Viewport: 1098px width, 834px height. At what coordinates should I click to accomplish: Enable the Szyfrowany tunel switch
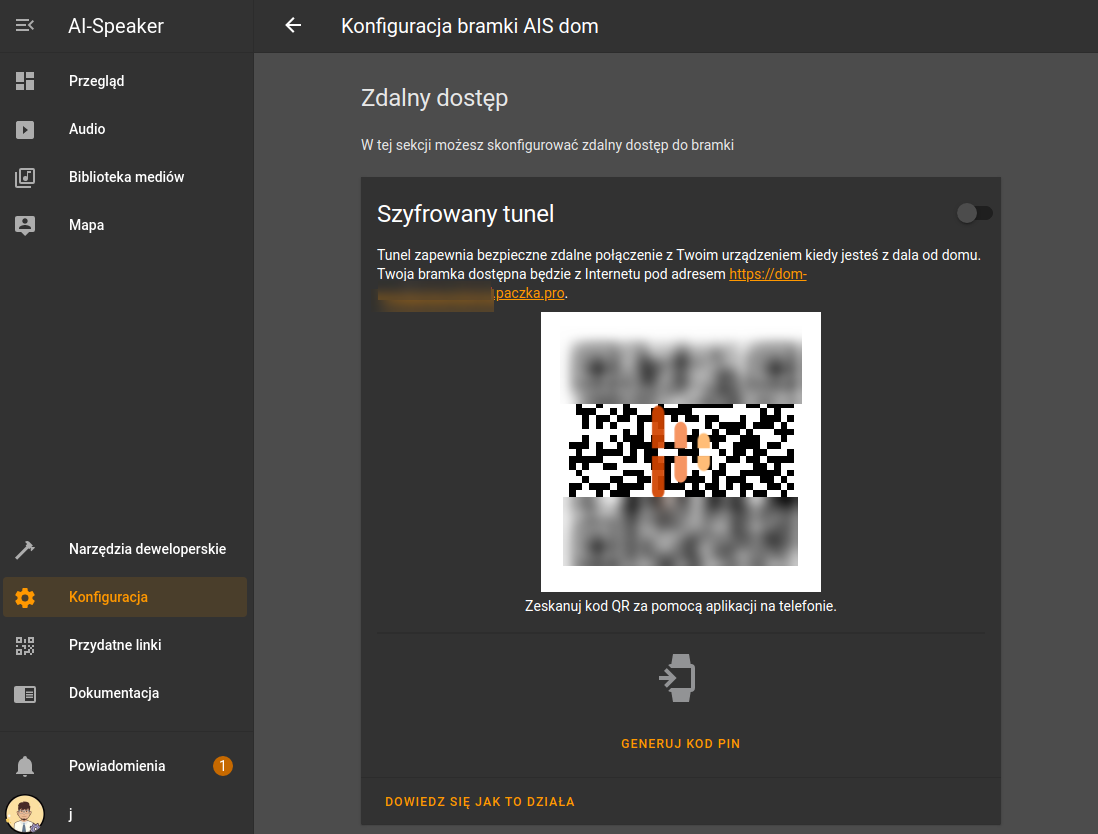[974, 213]
